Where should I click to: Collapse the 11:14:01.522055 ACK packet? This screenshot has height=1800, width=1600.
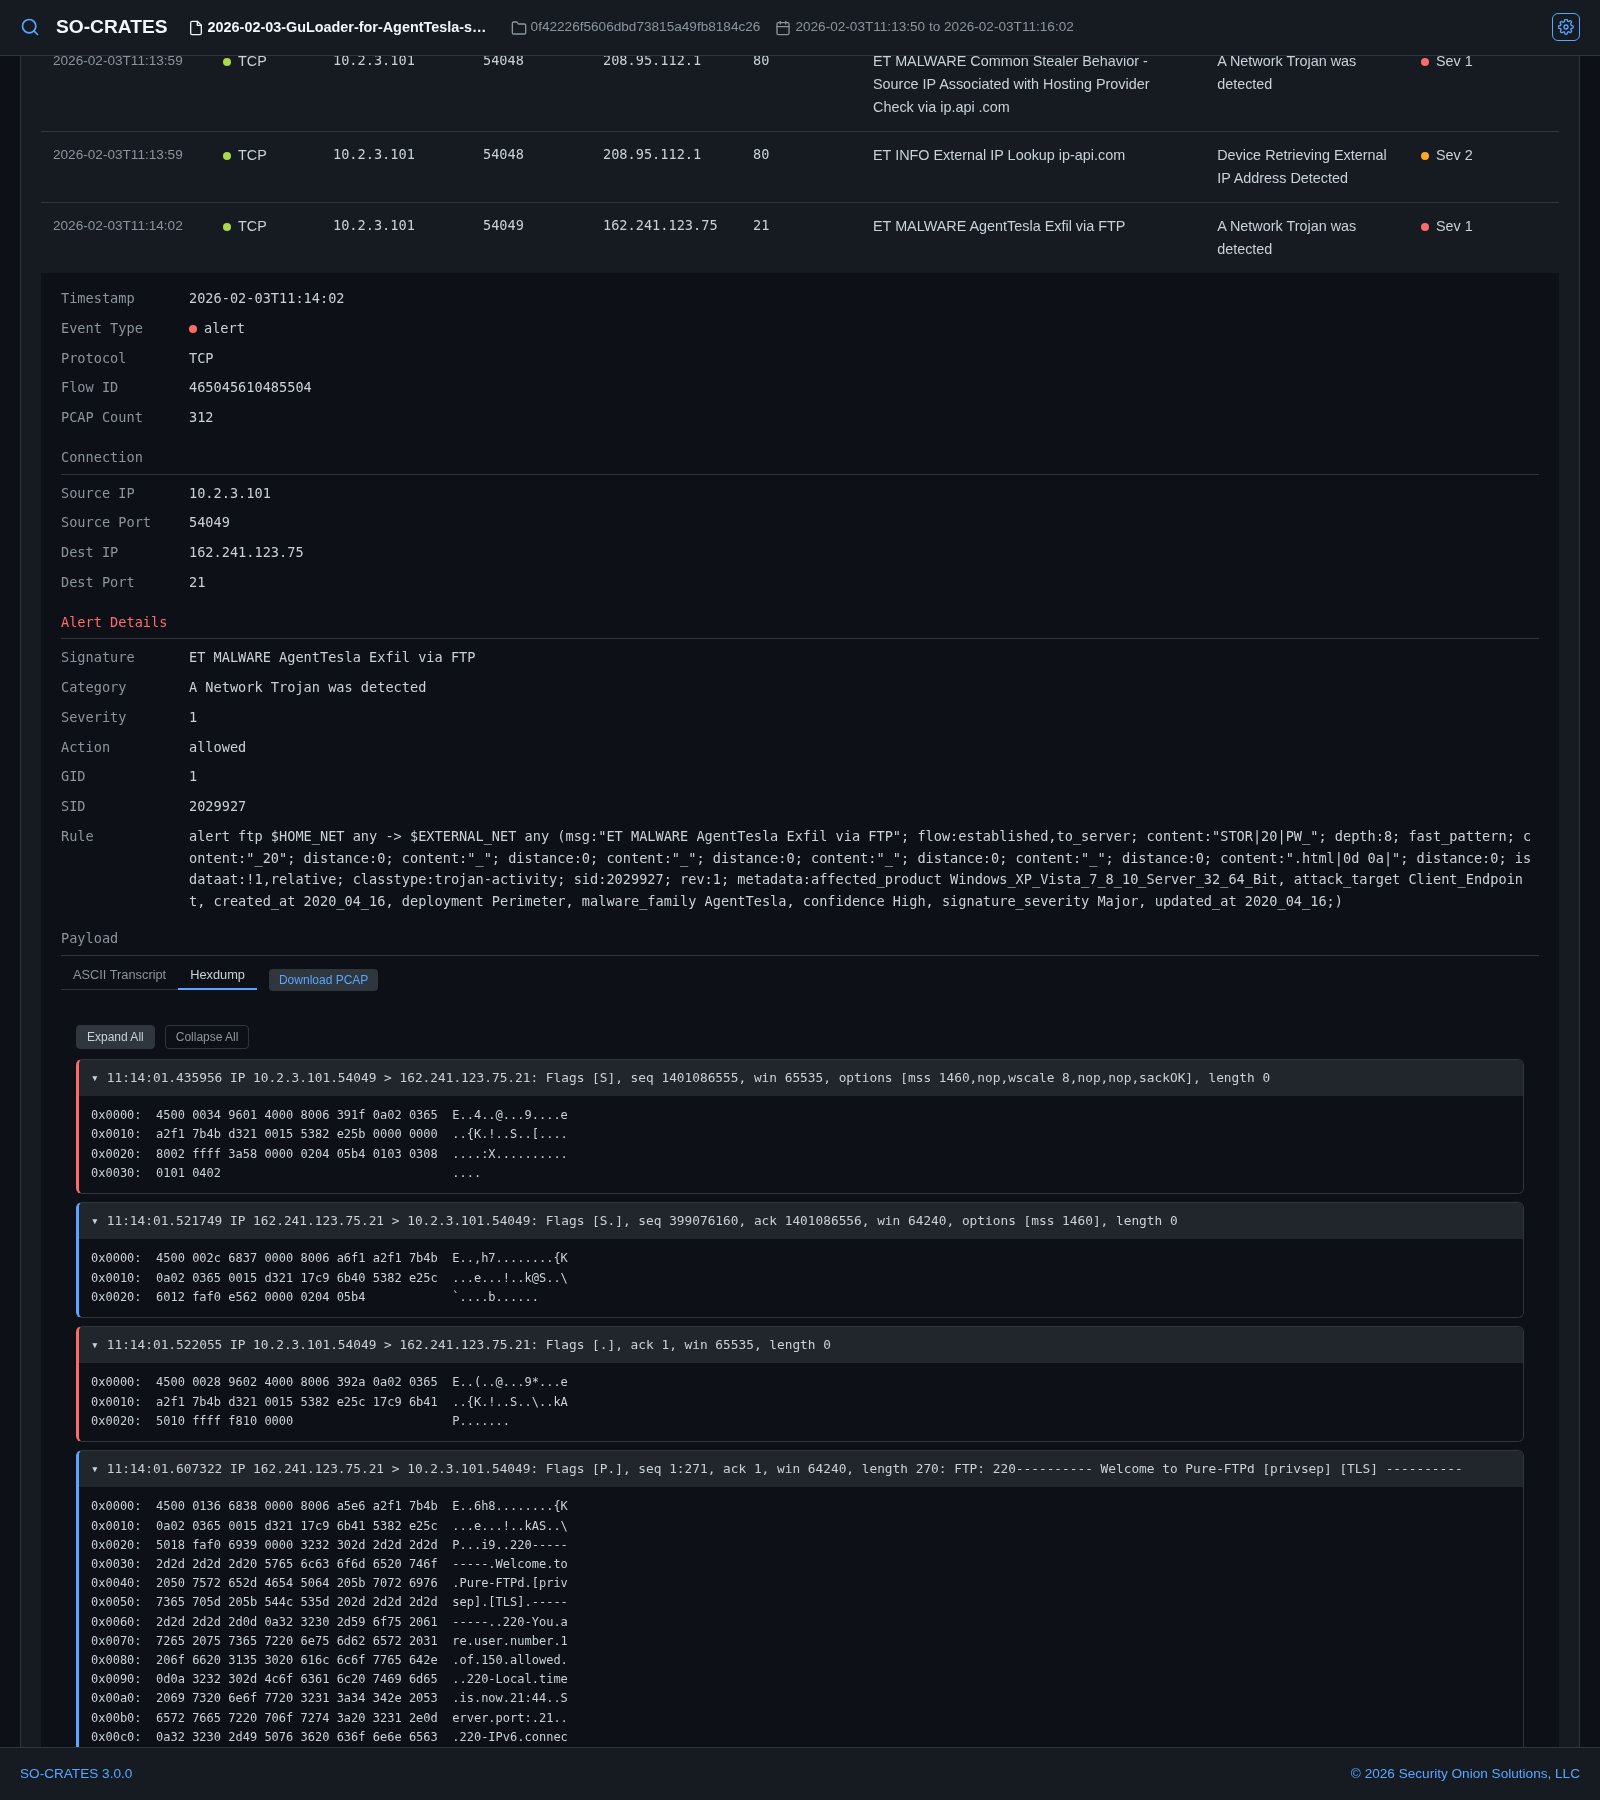800,1345
